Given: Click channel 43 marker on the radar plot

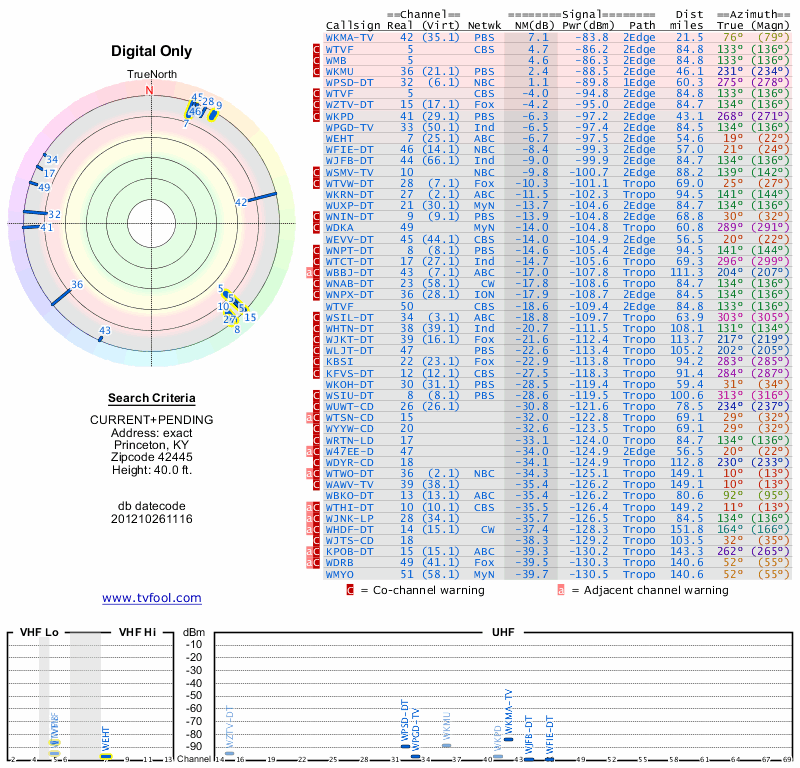Looking at the screenshot, I should click(x=101, y=339).
